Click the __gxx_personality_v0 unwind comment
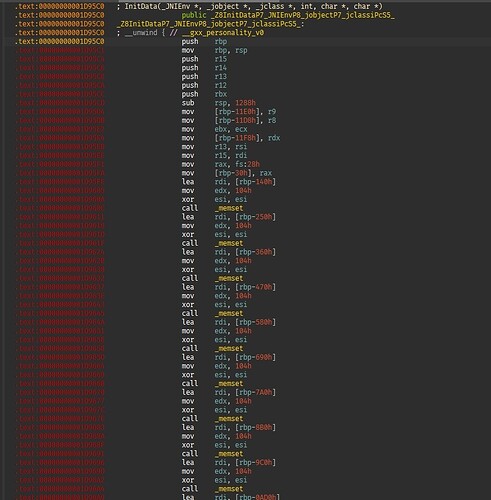This screenshot has height=500, width=491. pyautogui.click(x=190, y=33)
